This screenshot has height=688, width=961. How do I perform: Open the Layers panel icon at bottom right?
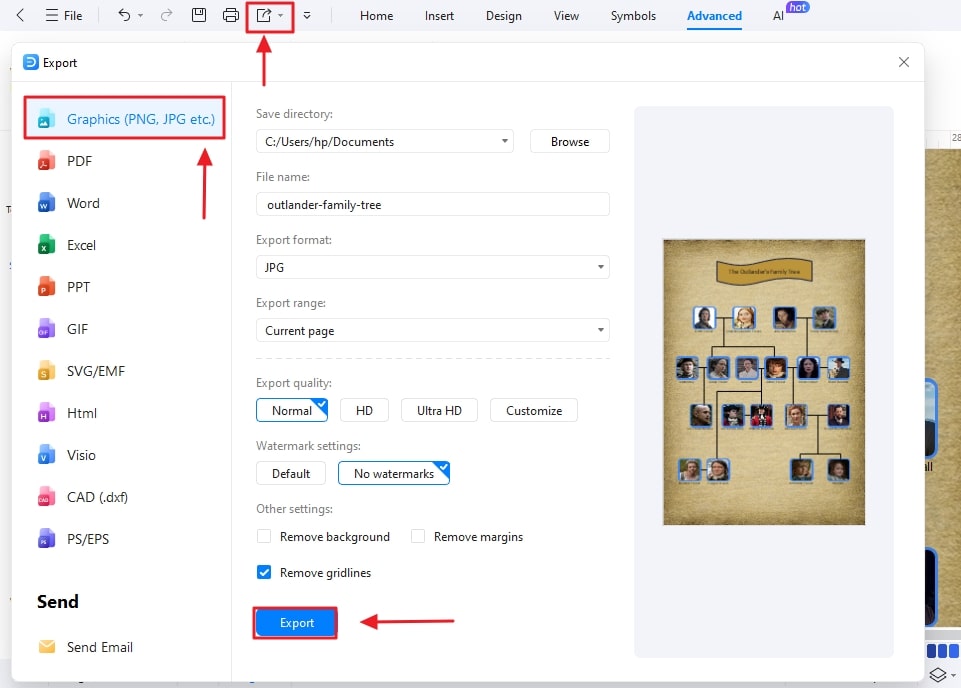pos(938,675)
